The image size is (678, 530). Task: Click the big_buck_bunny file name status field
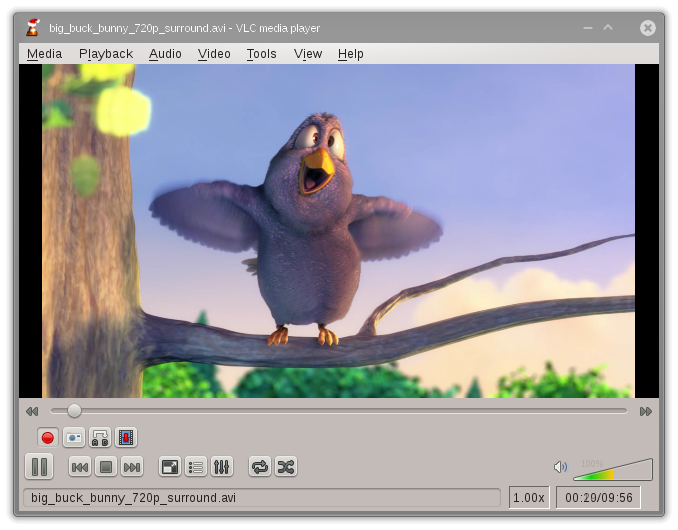pos(262,498)
